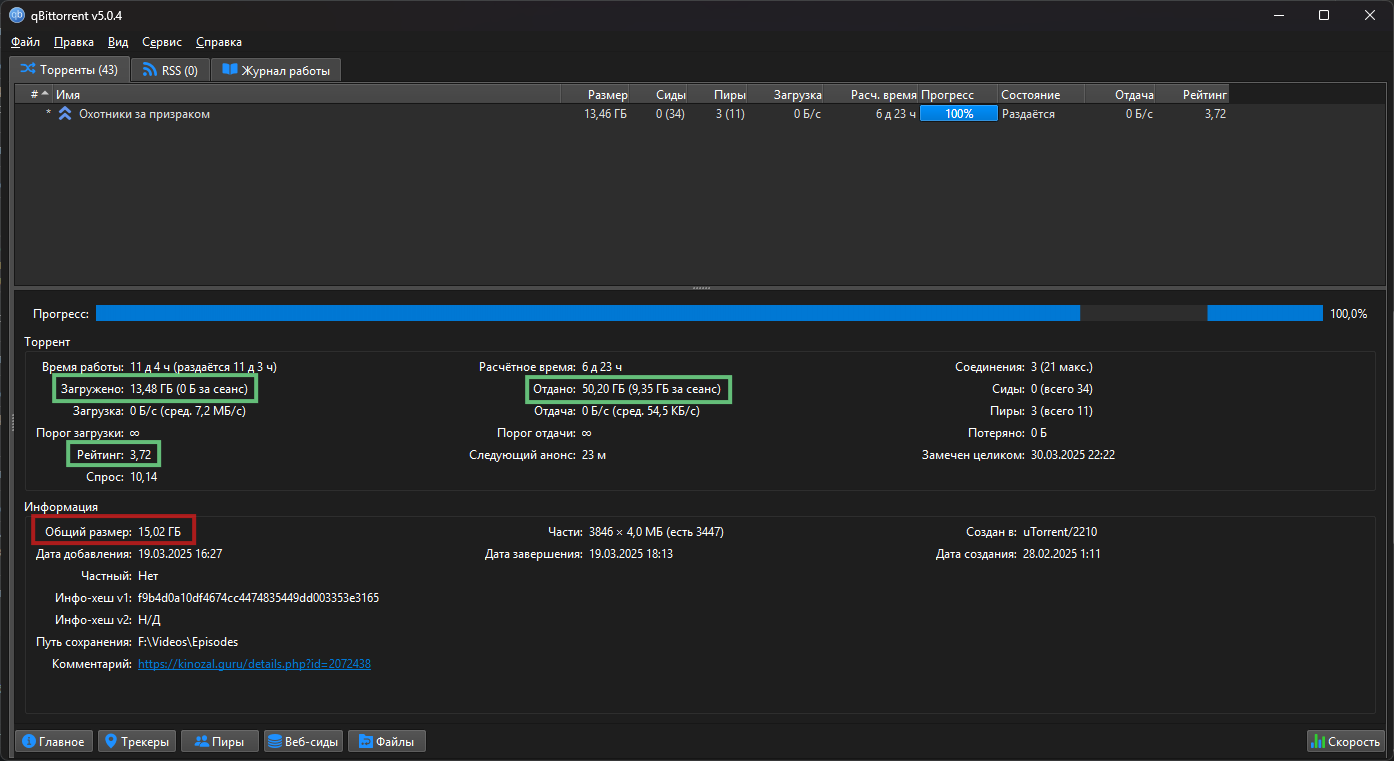1394x761 pixels.
Task: Open the Файл menu
Action: (25, 42)
